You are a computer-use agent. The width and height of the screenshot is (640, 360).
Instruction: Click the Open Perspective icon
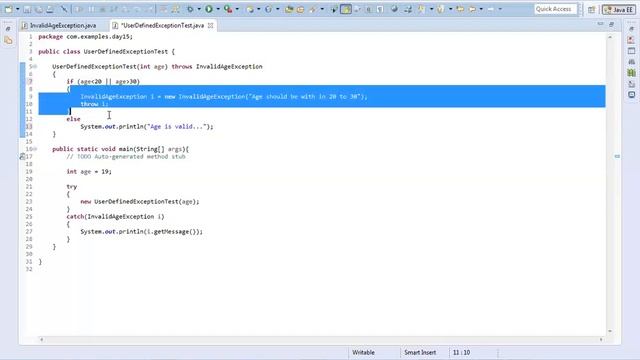pyautogui.click(x=591, y=9)
